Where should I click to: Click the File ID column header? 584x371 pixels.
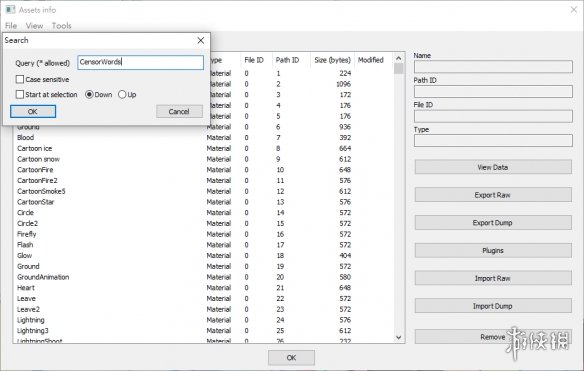coord(254,60)
